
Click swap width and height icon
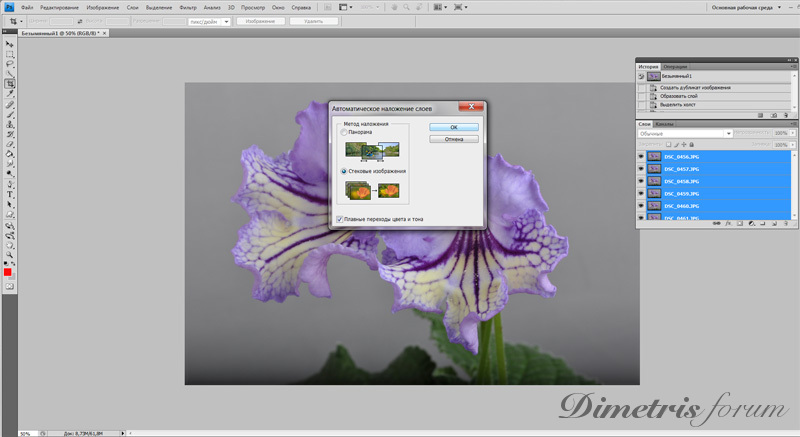click(x=80, y=21)
